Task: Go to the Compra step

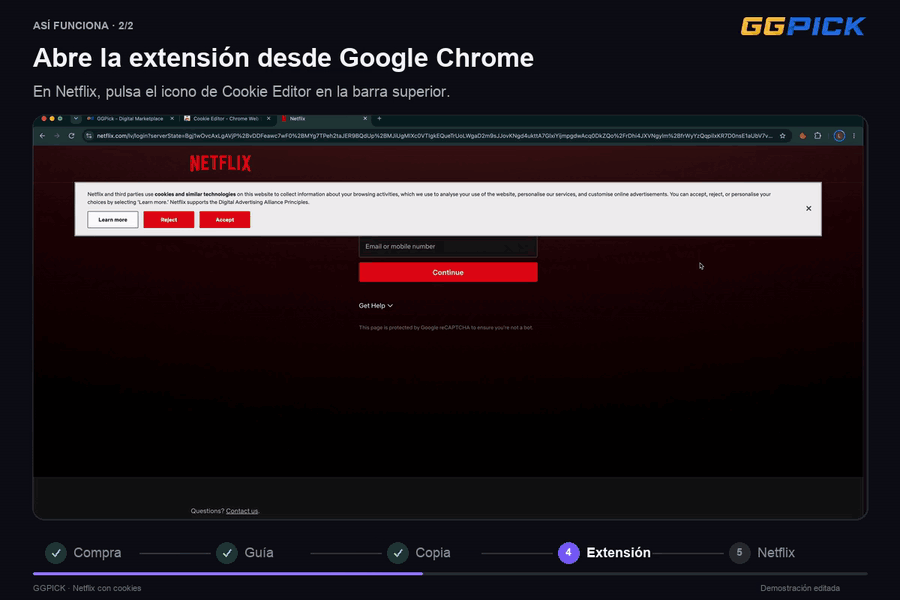Action: pyautogui.click(x=84, y=553)
